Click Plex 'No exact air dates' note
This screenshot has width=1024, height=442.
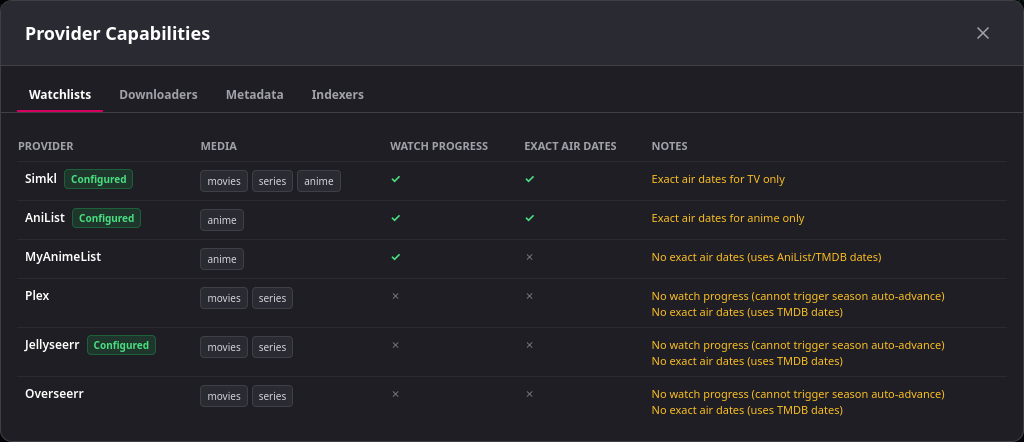coord(747,312)
